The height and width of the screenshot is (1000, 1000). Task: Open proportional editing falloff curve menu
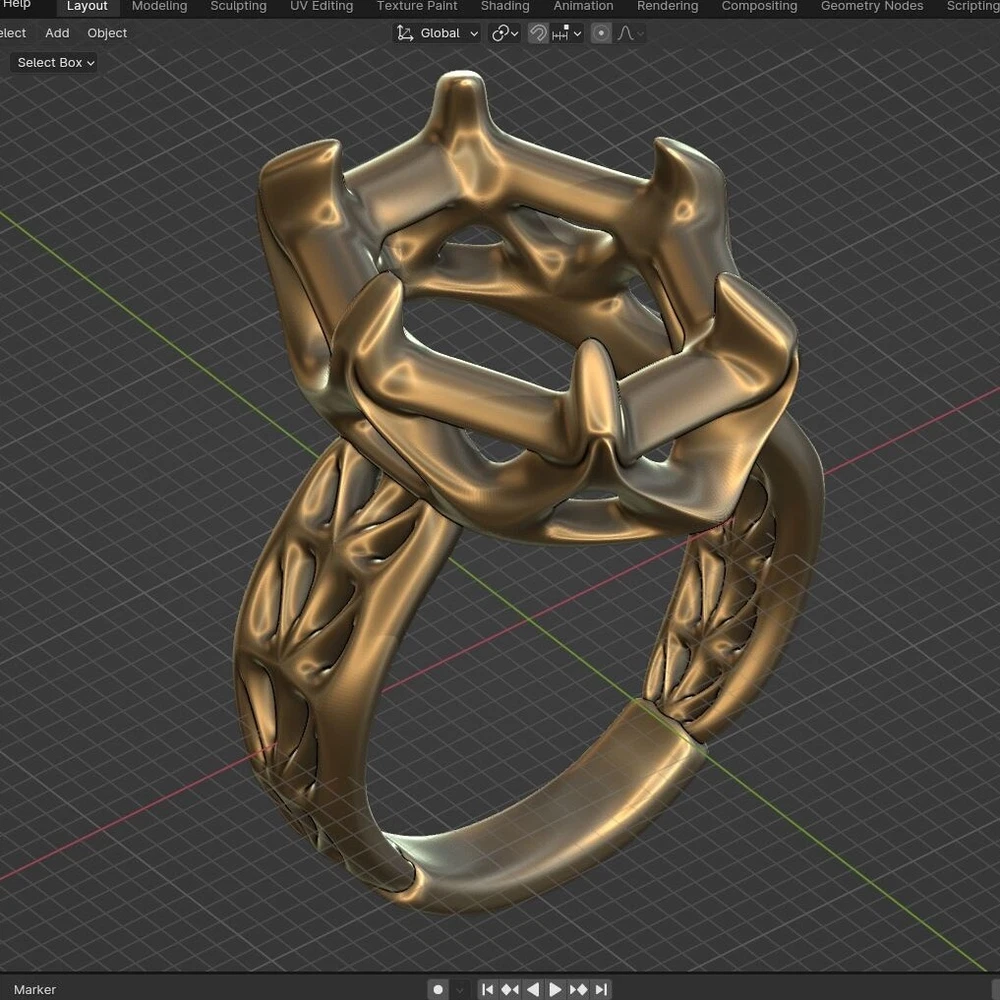pos(630,33)
